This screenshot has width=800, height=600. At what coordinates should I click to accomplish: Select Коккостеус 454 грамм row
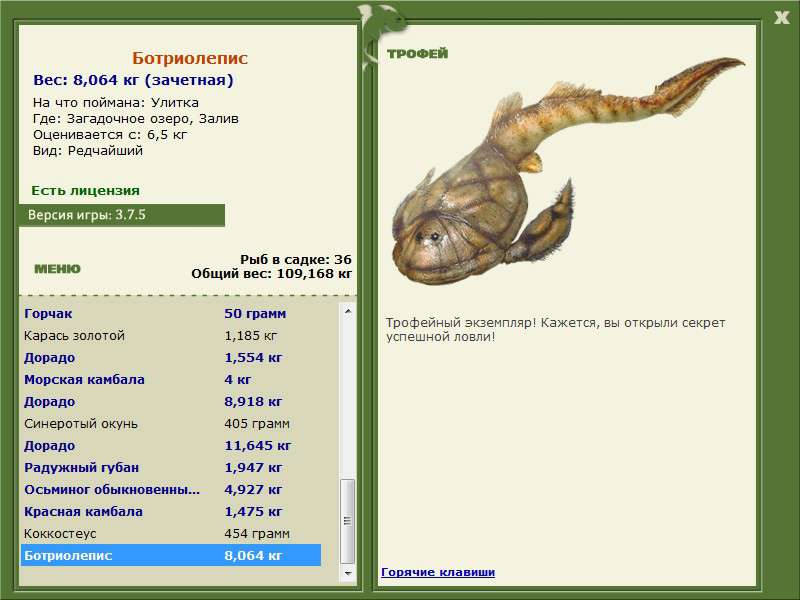pos(171,533)
